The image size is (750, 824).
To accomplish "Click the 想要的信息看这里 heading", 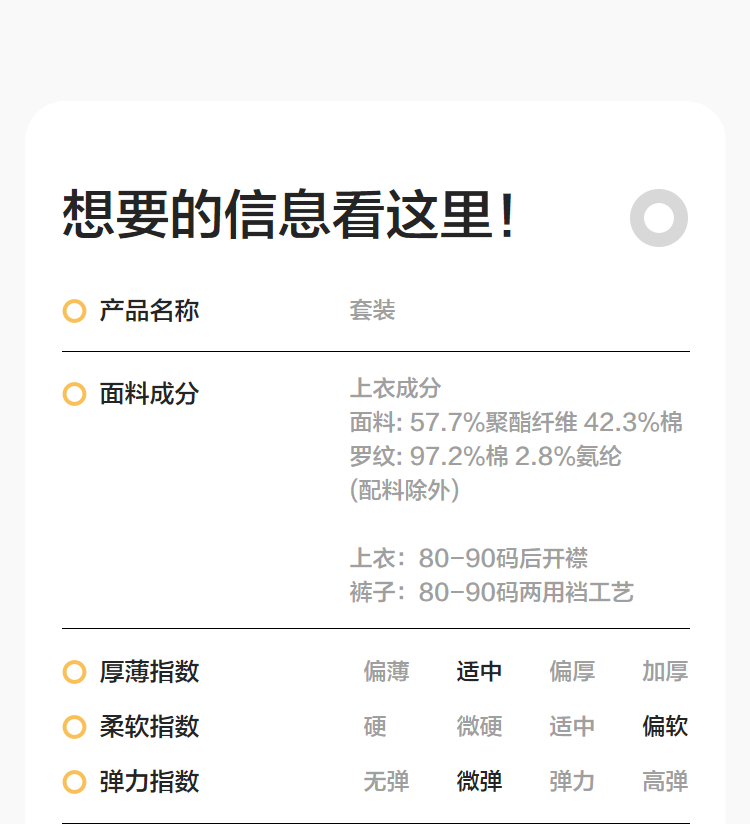I will 289,215.
